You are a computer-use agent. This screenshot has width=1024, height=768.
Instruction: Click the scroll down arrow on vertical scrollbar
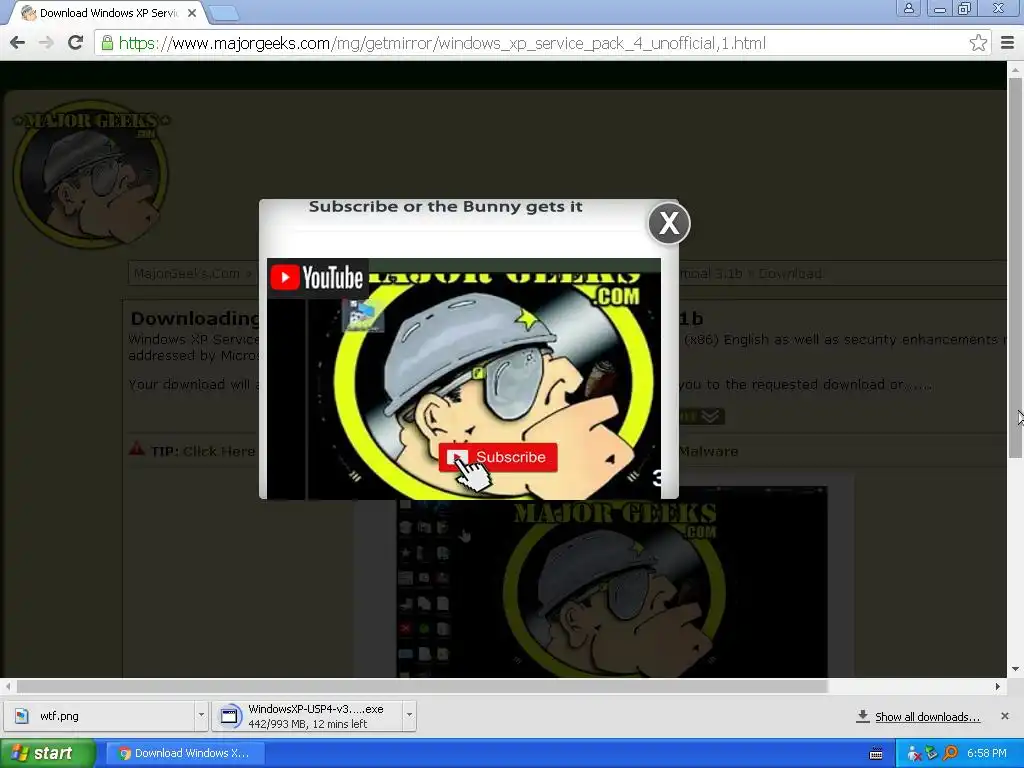(x=1015, y=669)
